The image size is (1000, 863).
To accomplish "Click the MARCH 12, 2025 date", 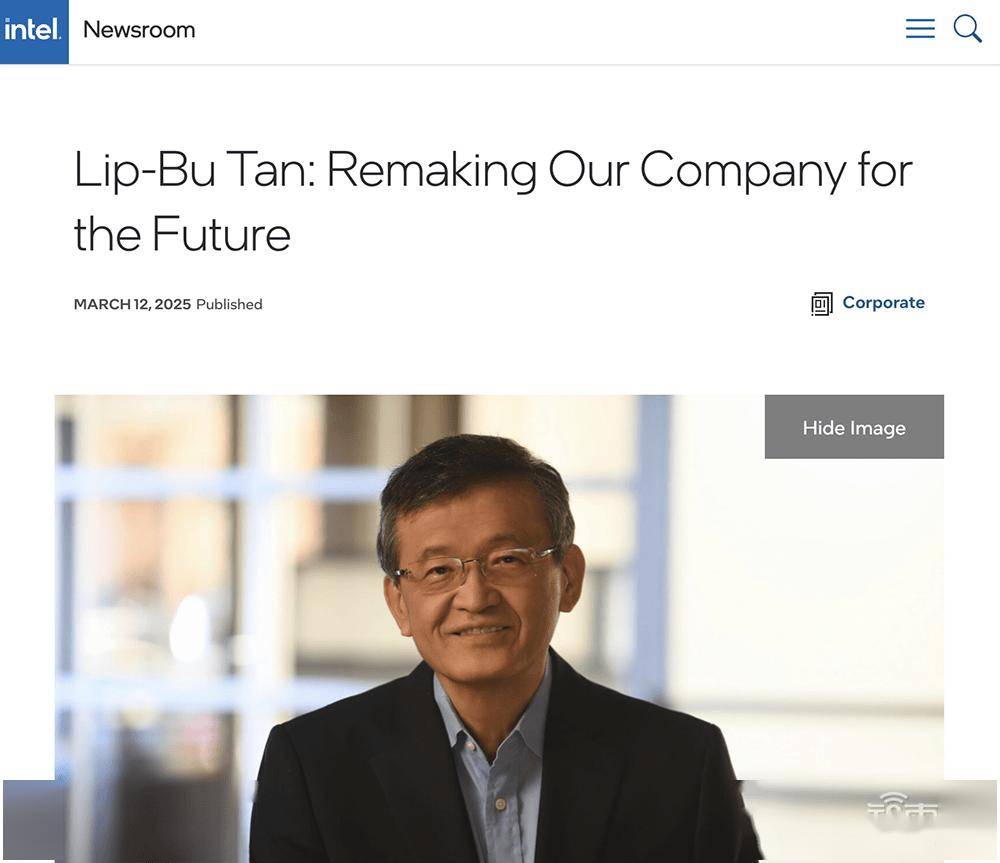I will (x=132, y=304).
